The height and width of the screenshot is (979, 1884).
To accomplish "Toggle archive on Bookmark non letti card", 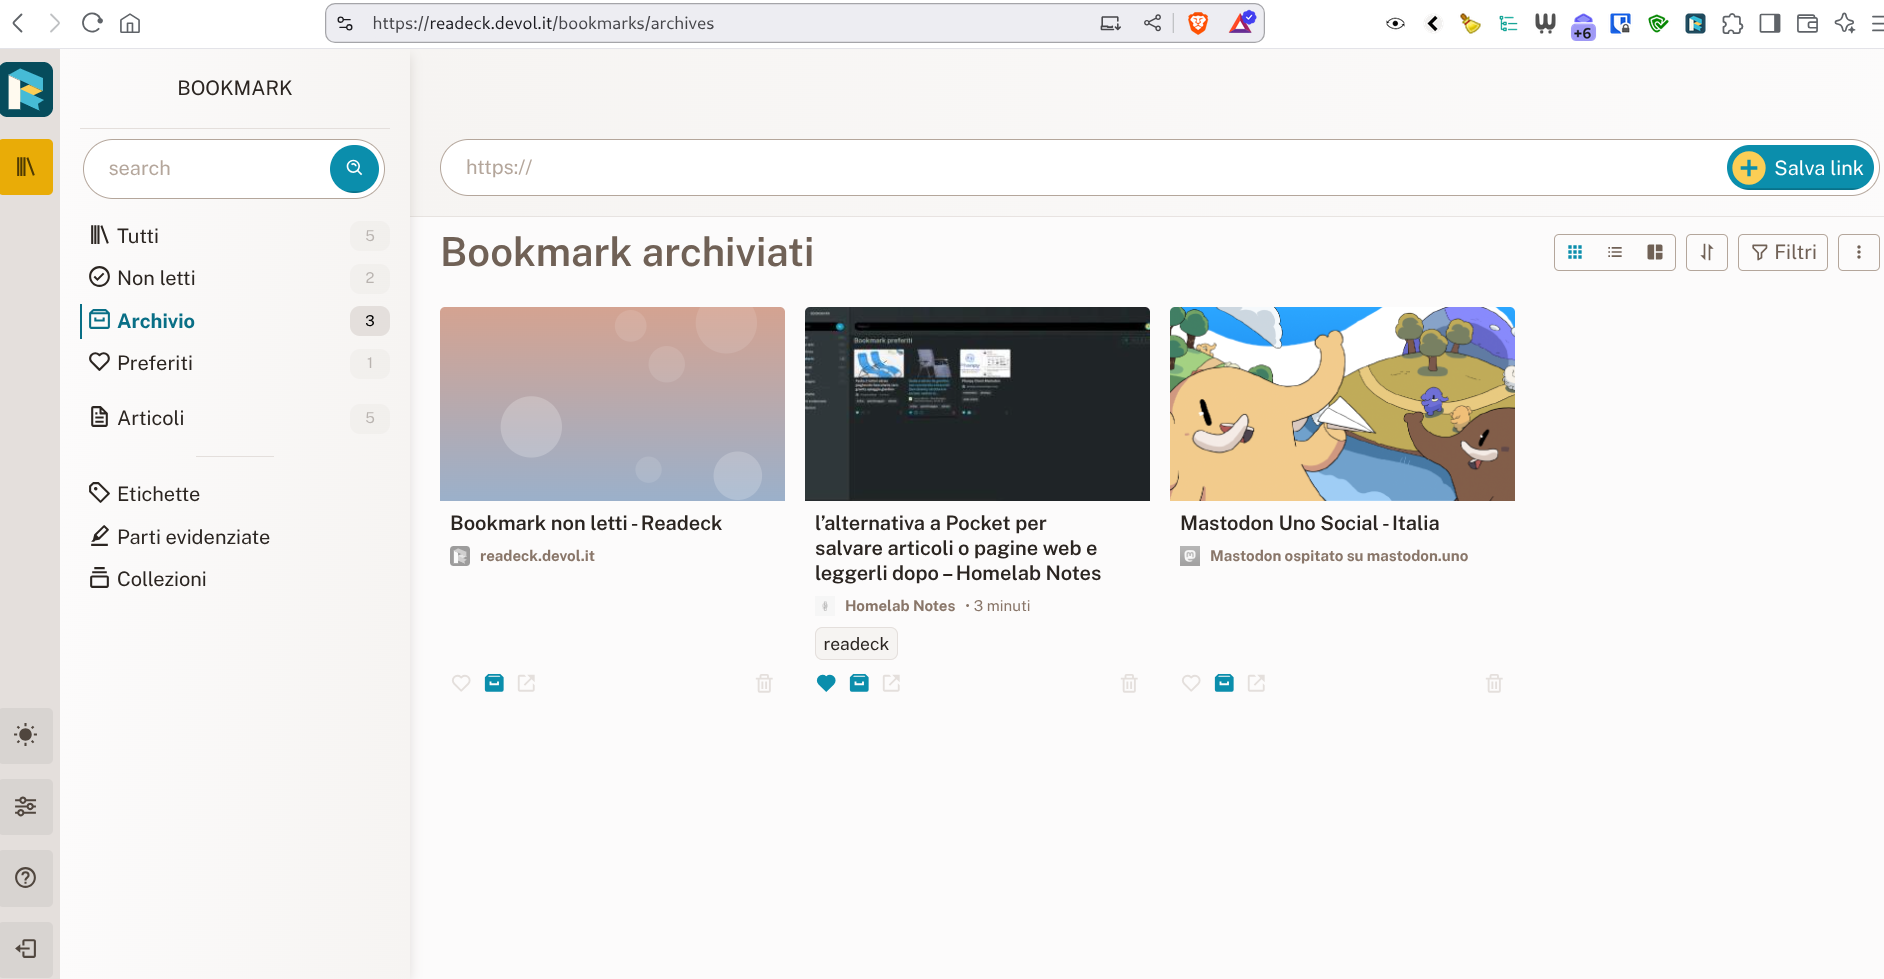I will click(494, 683).
